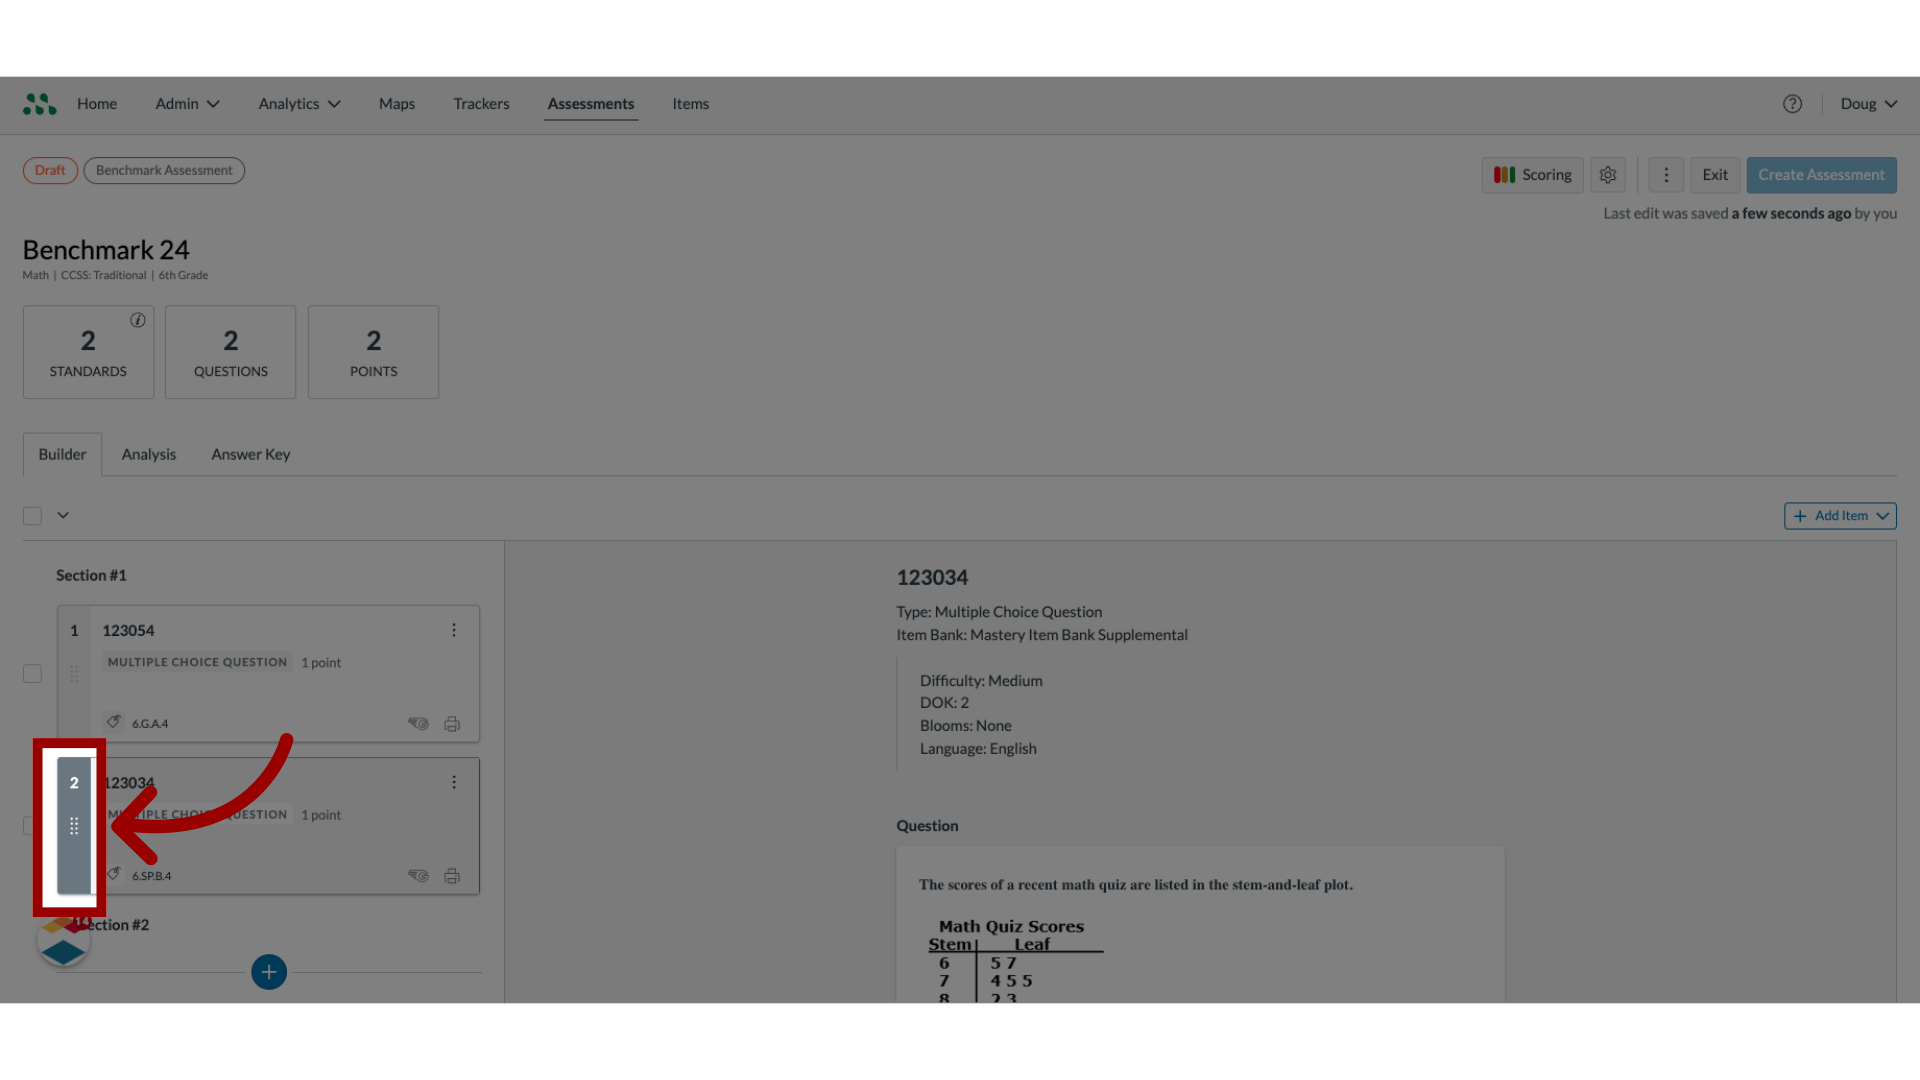Viewport: 1920px width, 1080px height.
Task: Select the top-left master checkbox
Action: tap(33, 514)
